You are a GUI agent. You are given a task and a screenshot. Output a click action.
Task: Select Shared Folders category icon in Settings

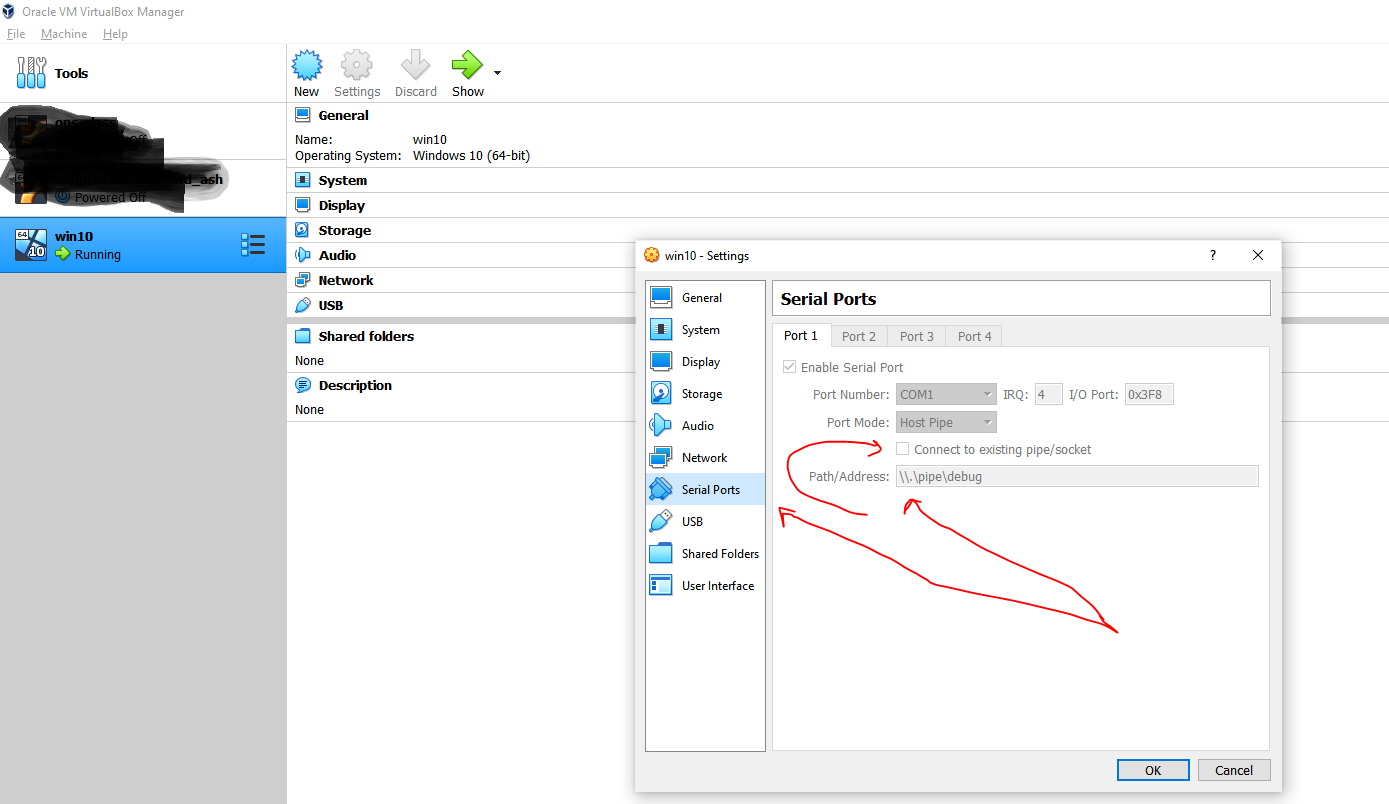(661, 553)
